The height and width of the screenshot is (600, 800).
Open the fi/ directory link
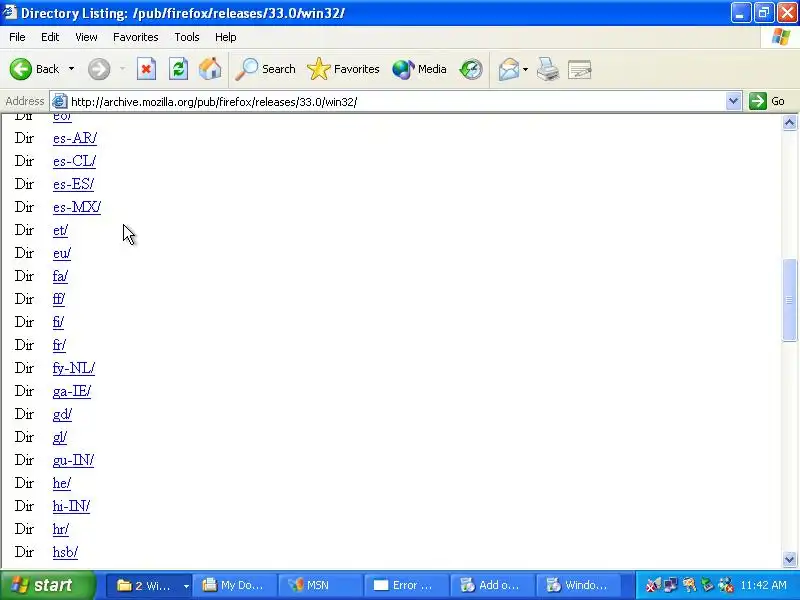[x=58, y=322]
